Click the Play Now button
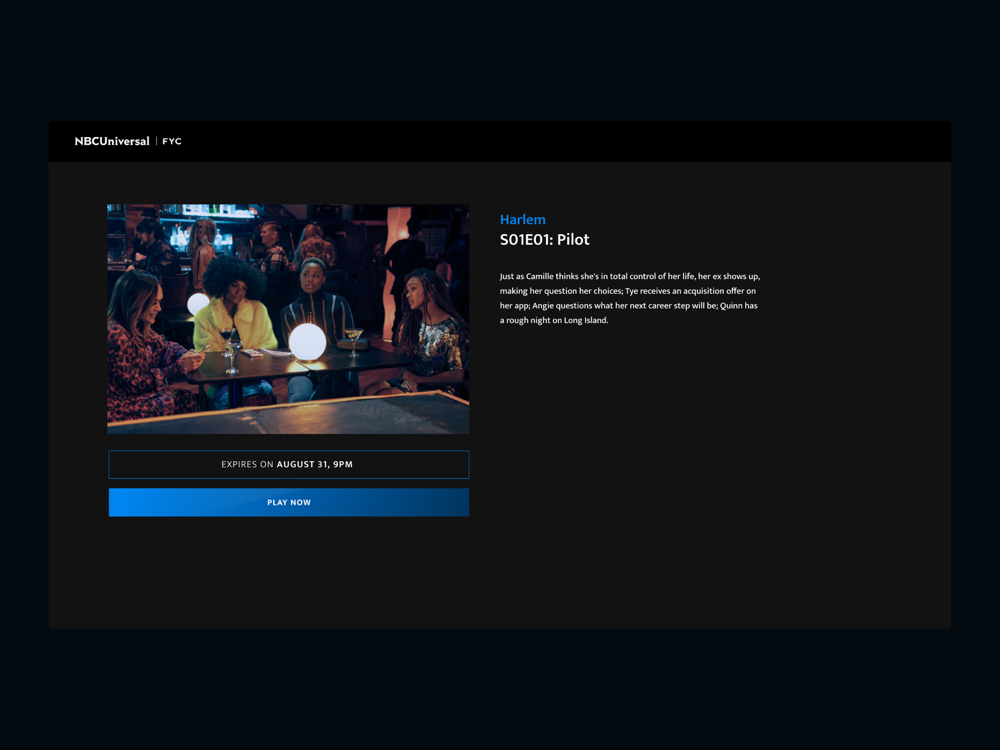This screenshot has width=1000, height=750. pyautogui.click(x=289, y=503)
